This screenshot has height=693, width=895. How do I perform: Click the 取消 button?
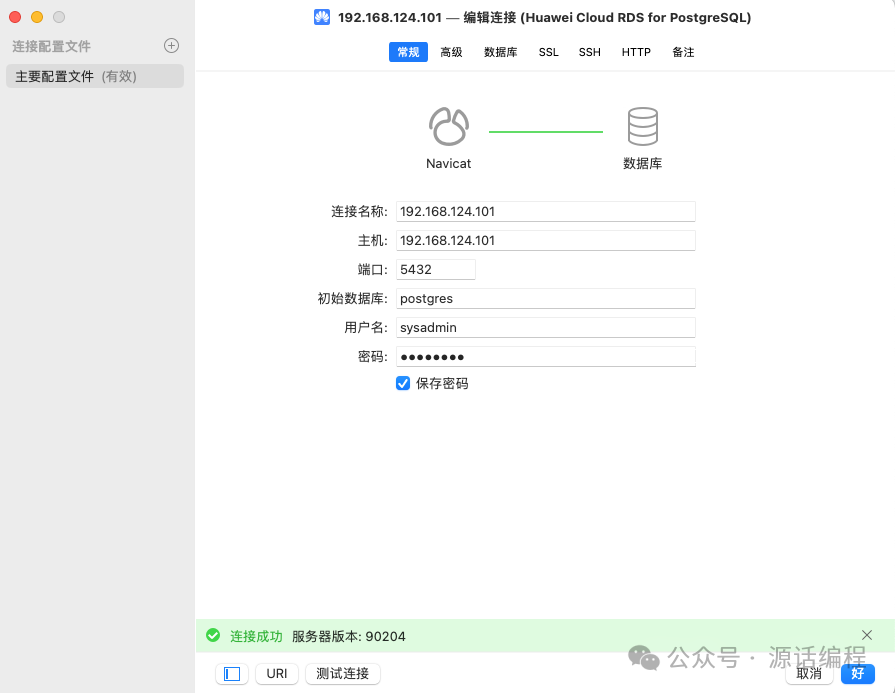tap(809, 674)
